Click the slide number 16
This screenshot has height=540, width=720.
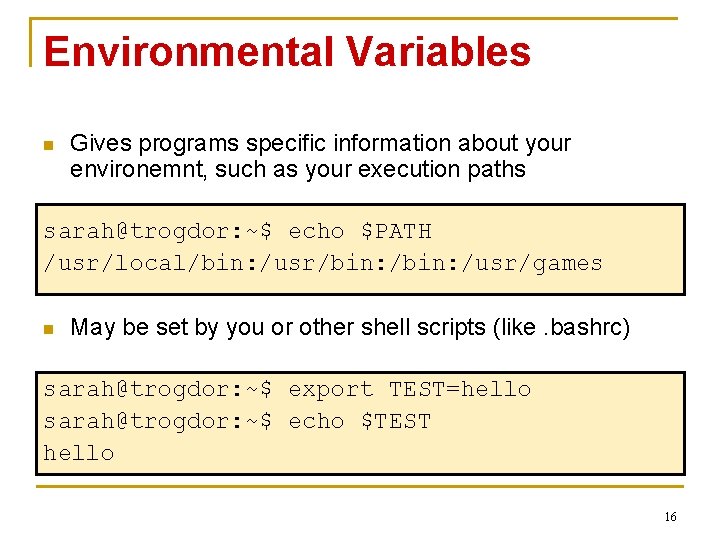pyautogui.click(x=669, y=517)
